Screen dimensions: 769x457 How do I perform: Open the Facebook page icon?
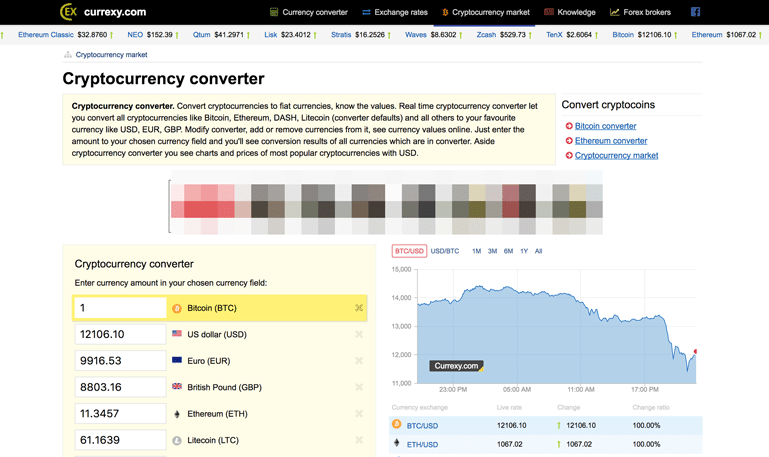coord(695,12)
